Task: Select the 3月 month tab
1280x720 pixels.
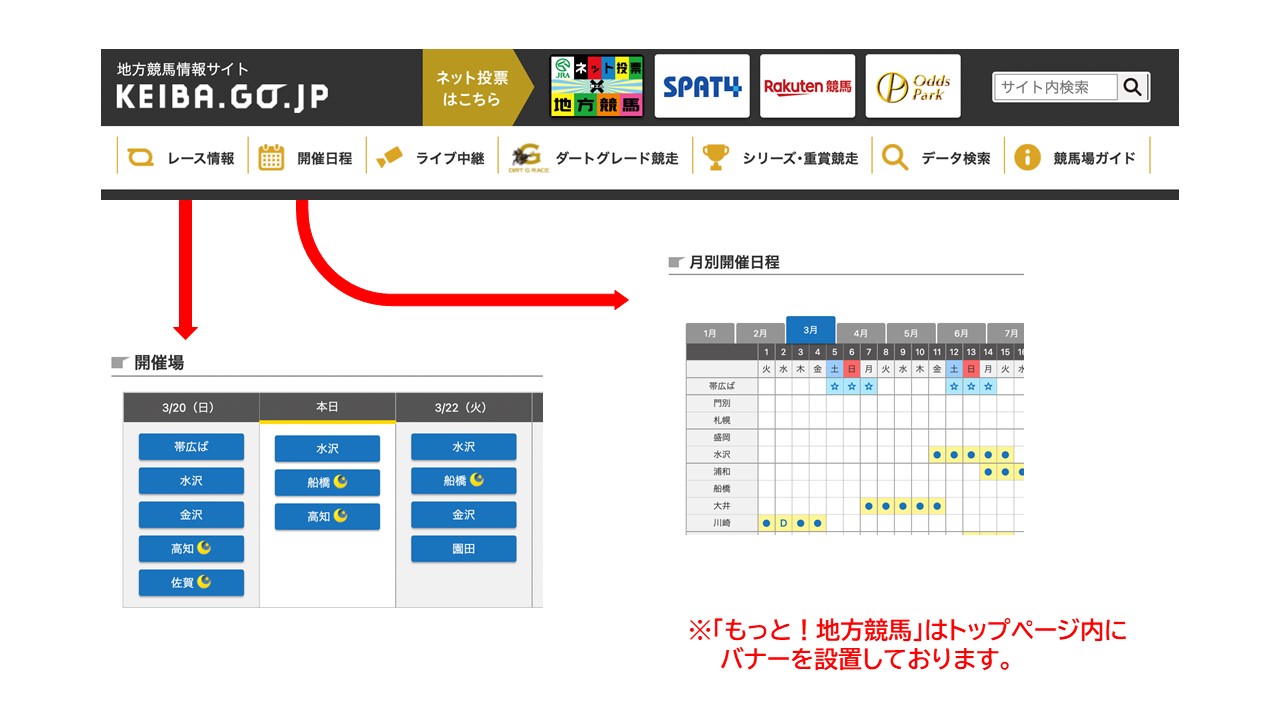Action: pyautogui.click(x=810, y=330)
